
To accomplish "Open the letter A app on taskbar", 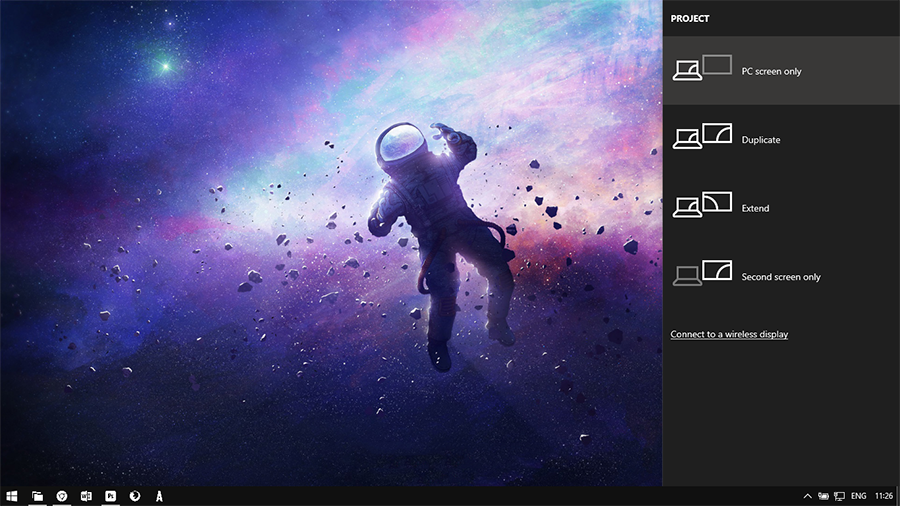I will [x=159, y=496].
